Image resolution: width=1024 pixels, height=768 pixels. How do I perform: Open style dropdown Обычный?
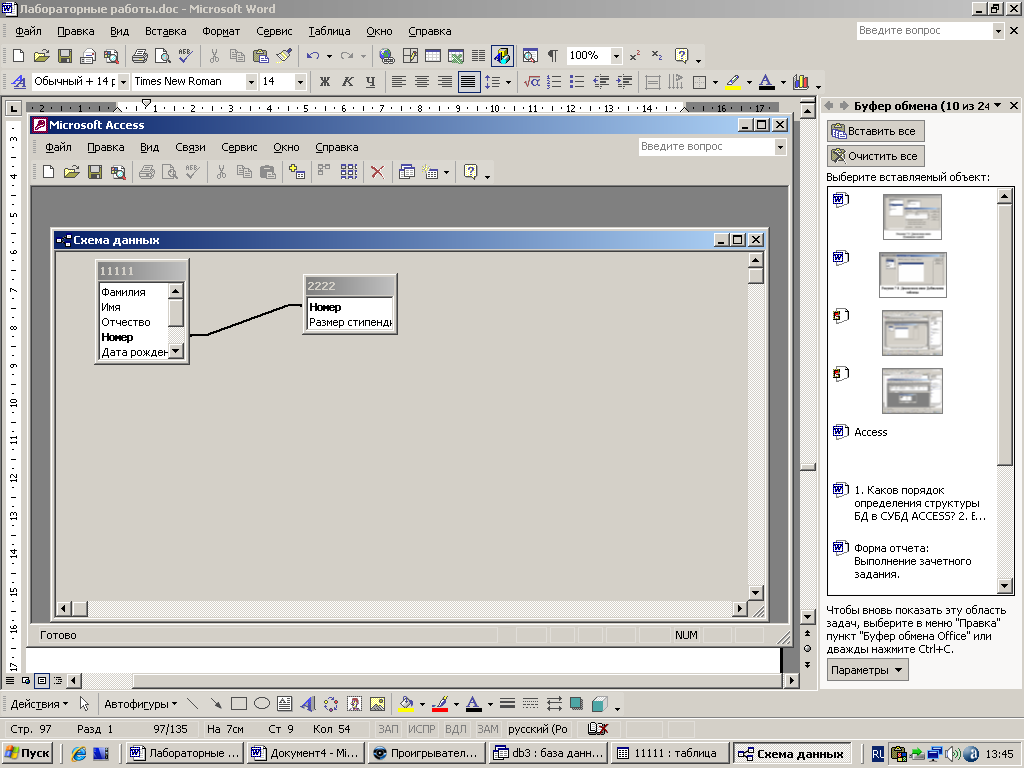point(123,82)
